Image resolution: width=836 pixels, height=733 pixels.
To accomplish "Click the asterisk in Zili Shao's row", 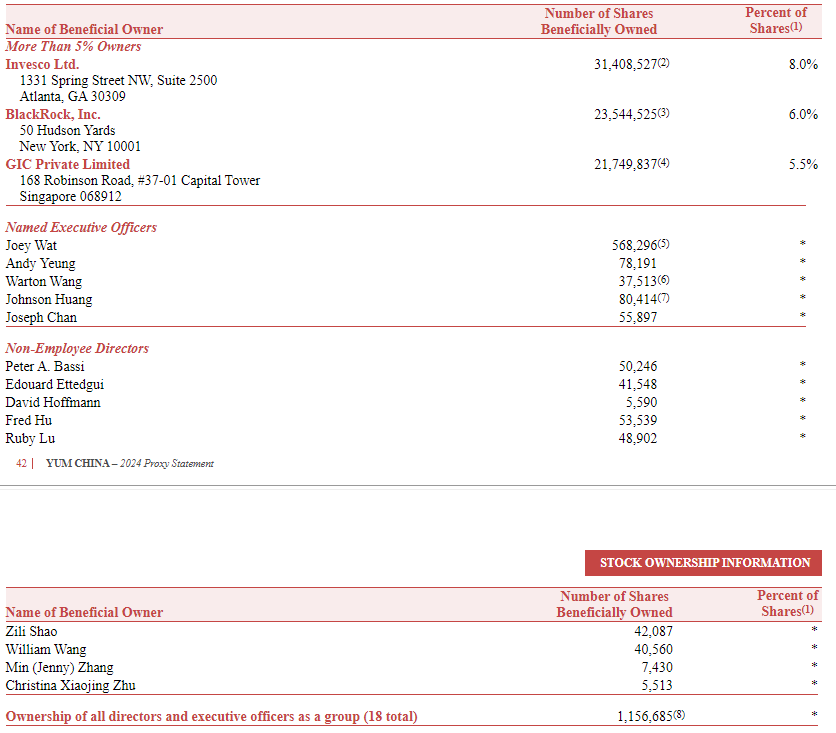I will [x=814, y=630].
